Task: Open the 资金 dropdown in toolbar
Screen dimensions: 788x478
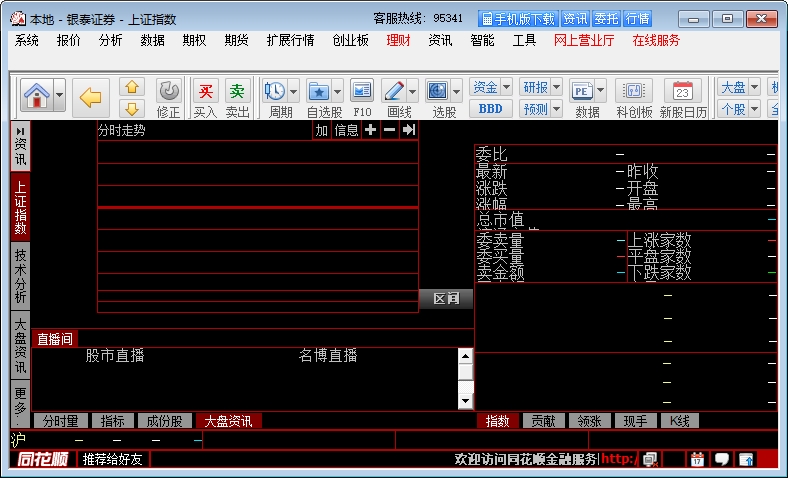Action: pos(491,87)
